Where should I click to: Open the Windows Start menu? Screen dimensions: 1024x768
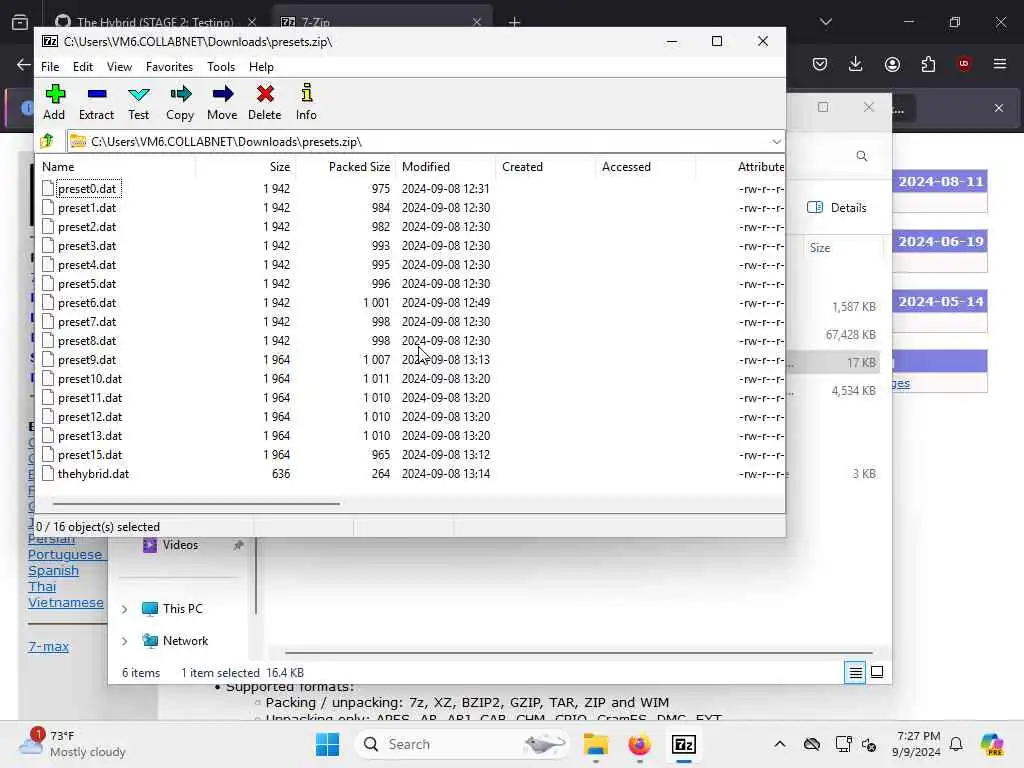coord(327,744)
